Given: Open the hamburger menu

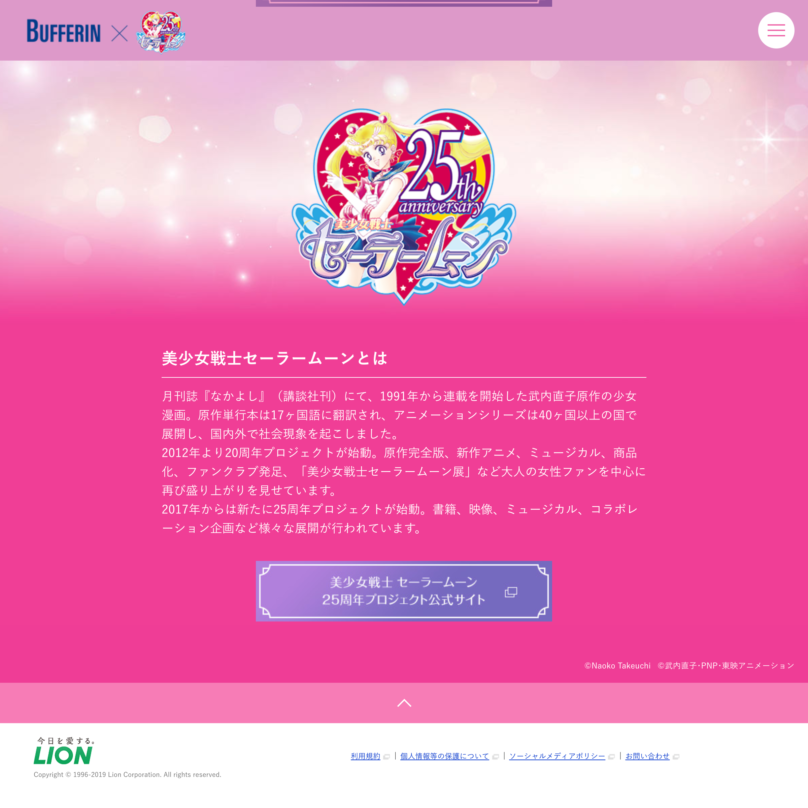Looking at the screenshot, I should coord(776,30).
